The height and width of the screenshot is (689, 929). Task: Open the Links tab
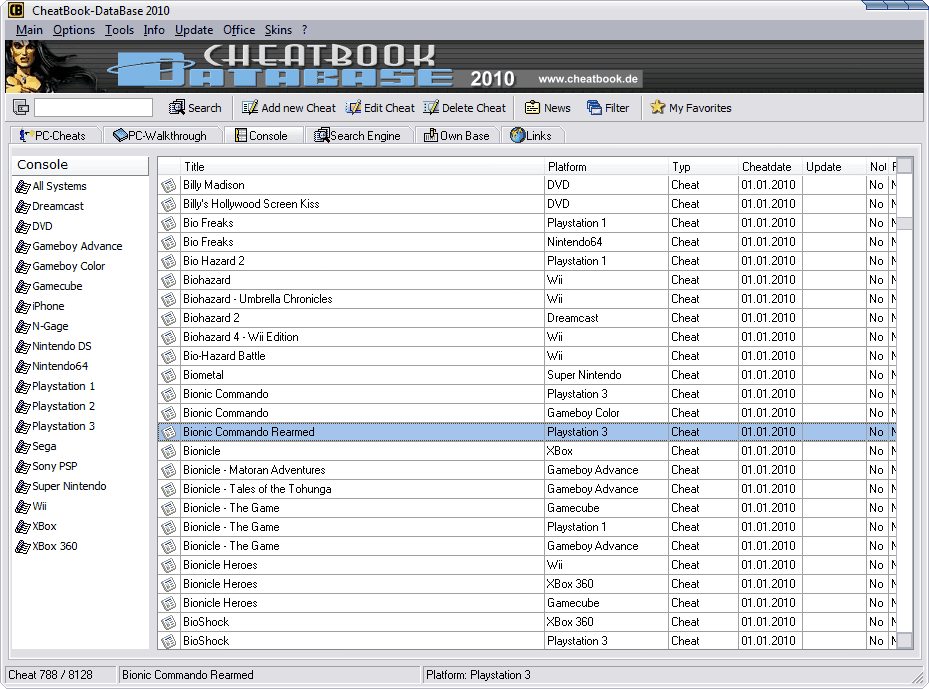click(x=531, y=136)
